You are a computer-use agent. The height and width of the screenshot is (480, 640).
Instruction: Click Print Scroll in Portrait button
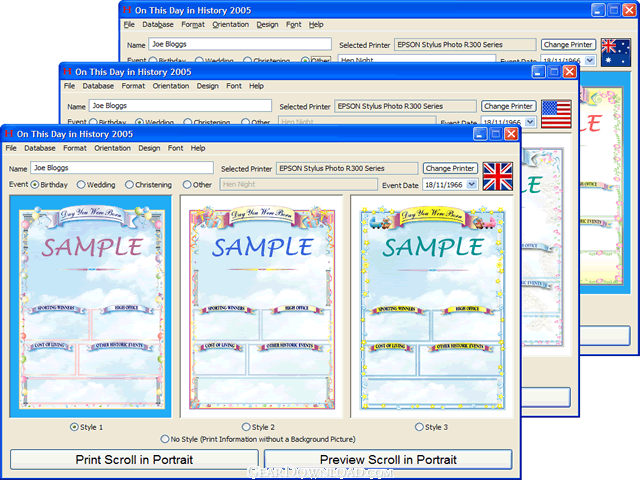click(x=134, y=460)
